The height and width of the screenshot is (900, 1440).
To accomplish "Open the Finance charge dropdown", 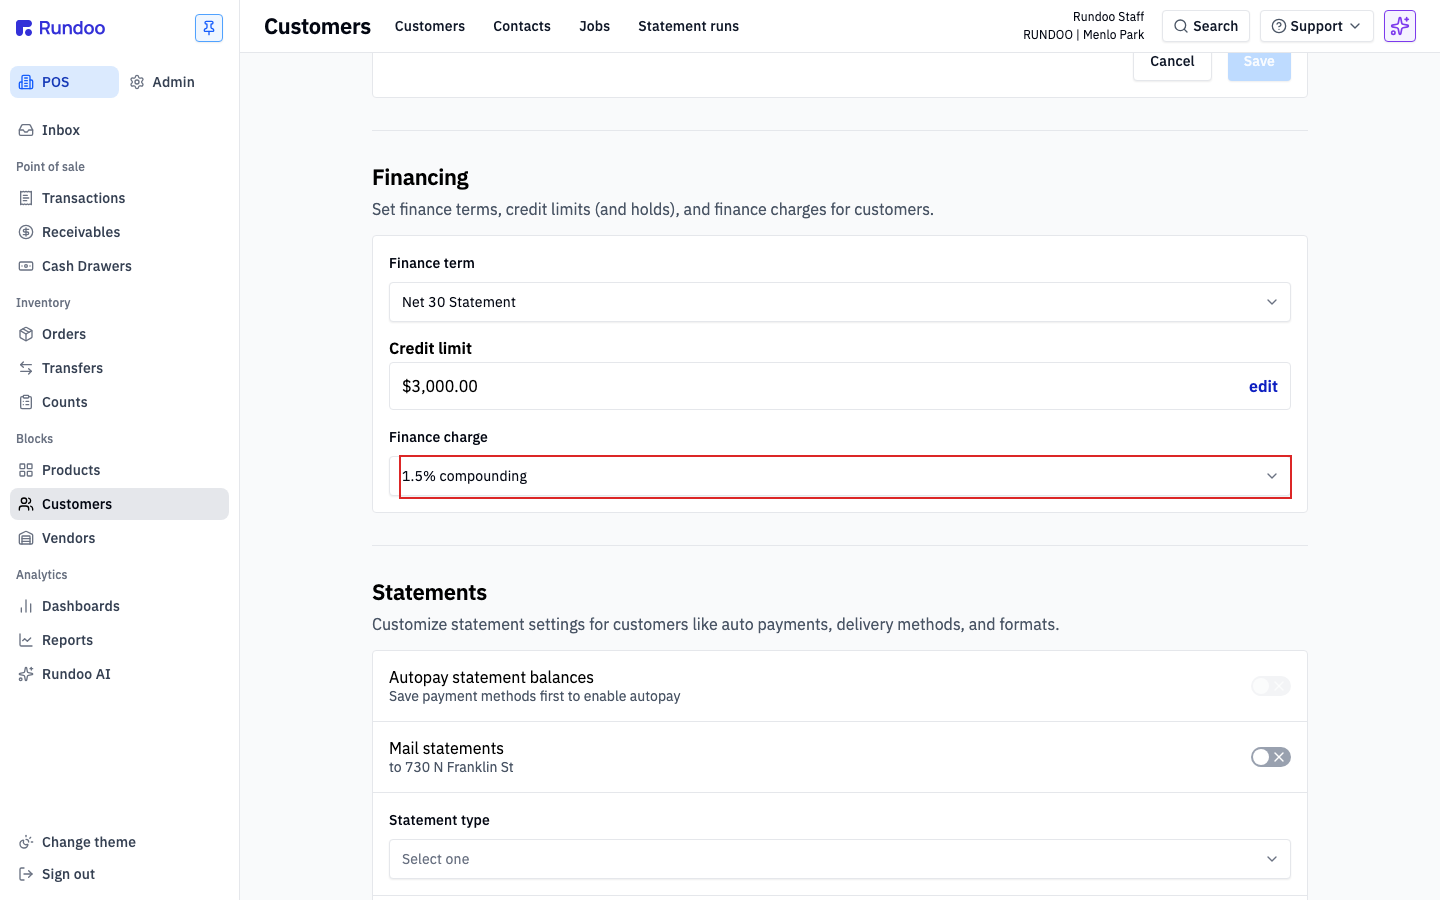I will (x=840, y=476).
